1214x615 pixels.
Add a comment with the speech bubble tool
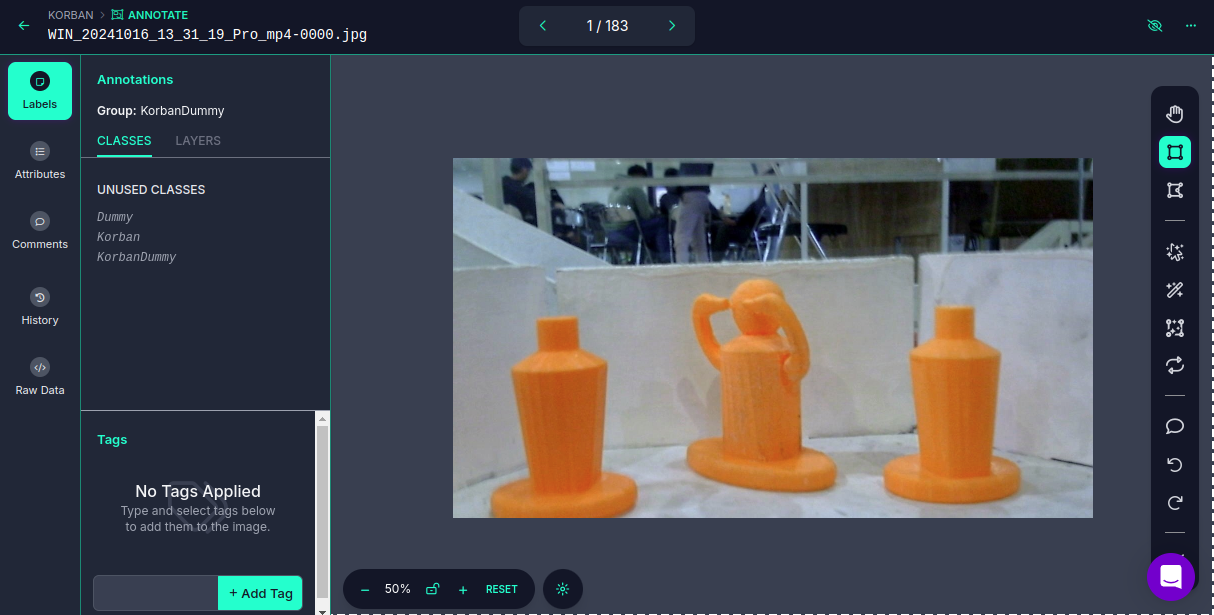(x=1175, y=427)
